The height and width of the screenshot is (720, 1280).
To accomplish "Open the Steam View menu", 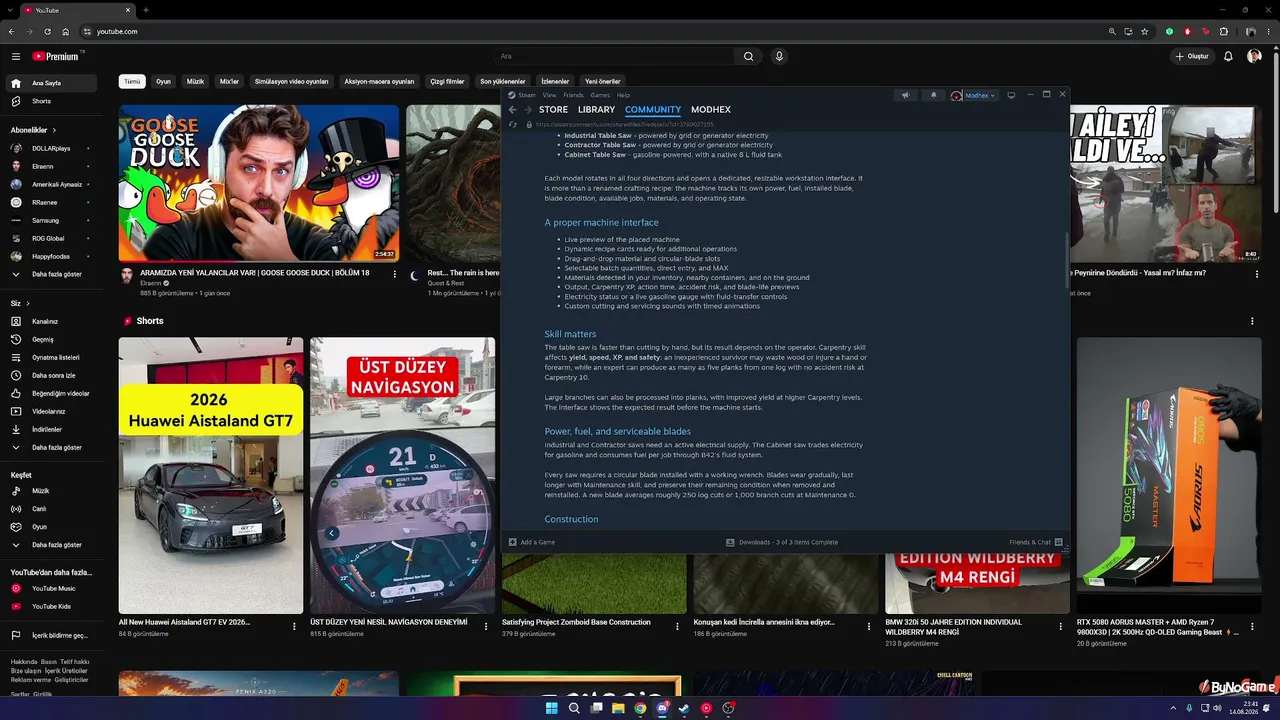I will [x=549, y=95].
